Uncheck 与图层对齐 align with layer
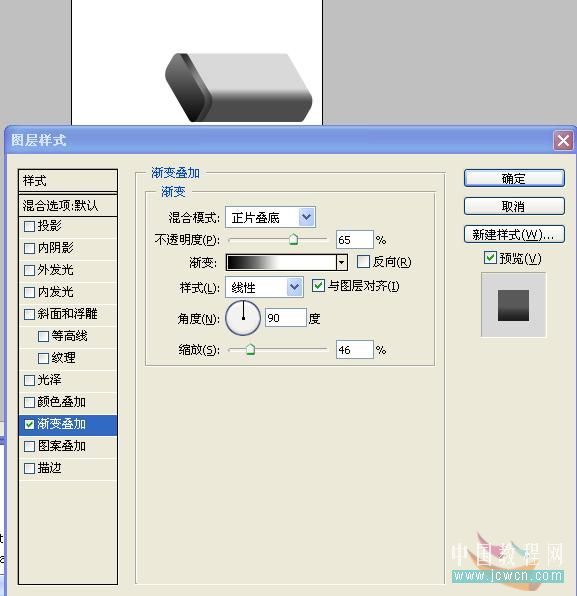Image resolution: width=577 pixels, height=596 pixels. [x=318, y=285]
